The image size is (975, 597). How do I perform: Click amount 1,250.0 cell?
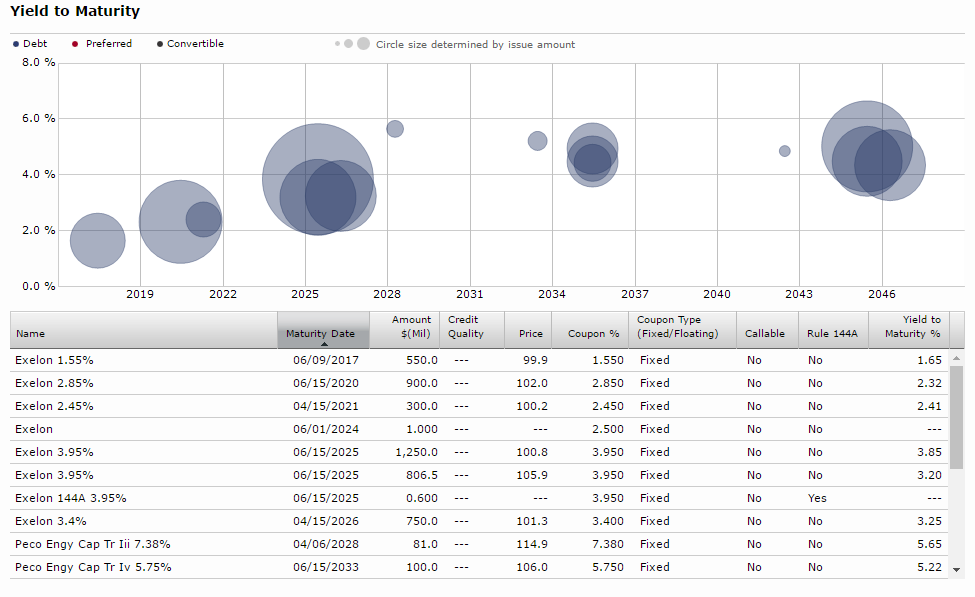[x=417, y=452]
